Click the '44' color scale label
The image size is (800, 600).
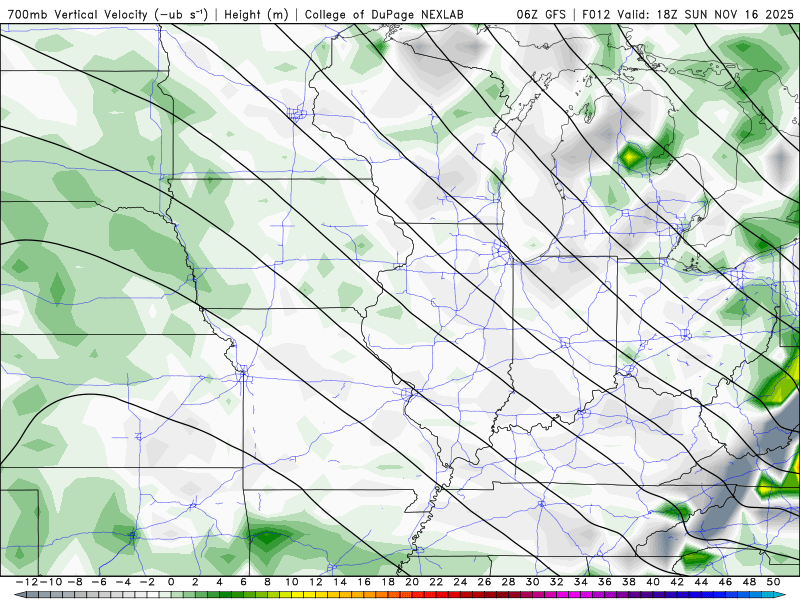coord(701,582)
